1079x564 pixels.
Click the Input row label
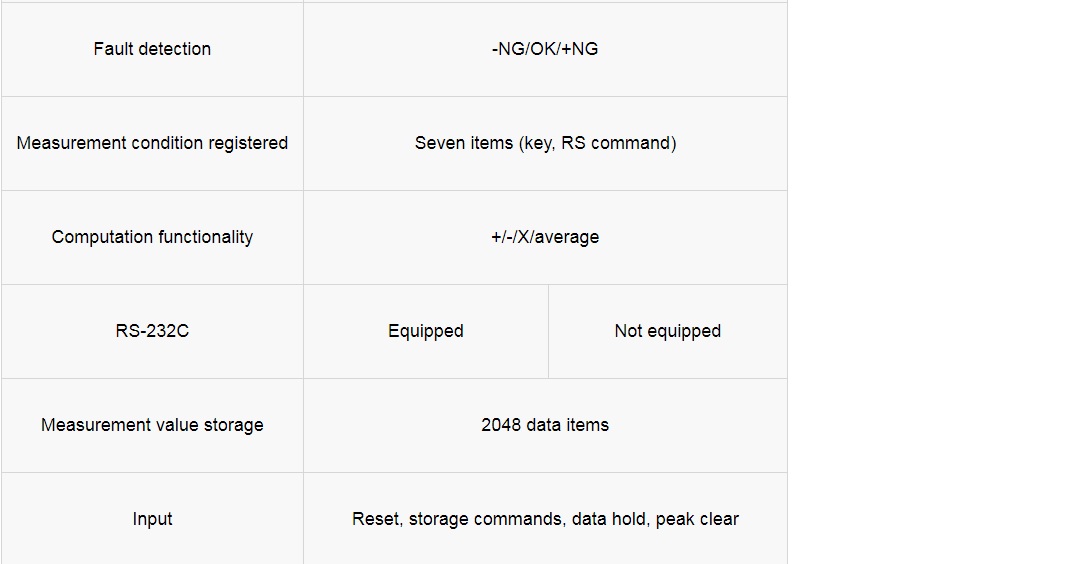[x=152, y=519]
